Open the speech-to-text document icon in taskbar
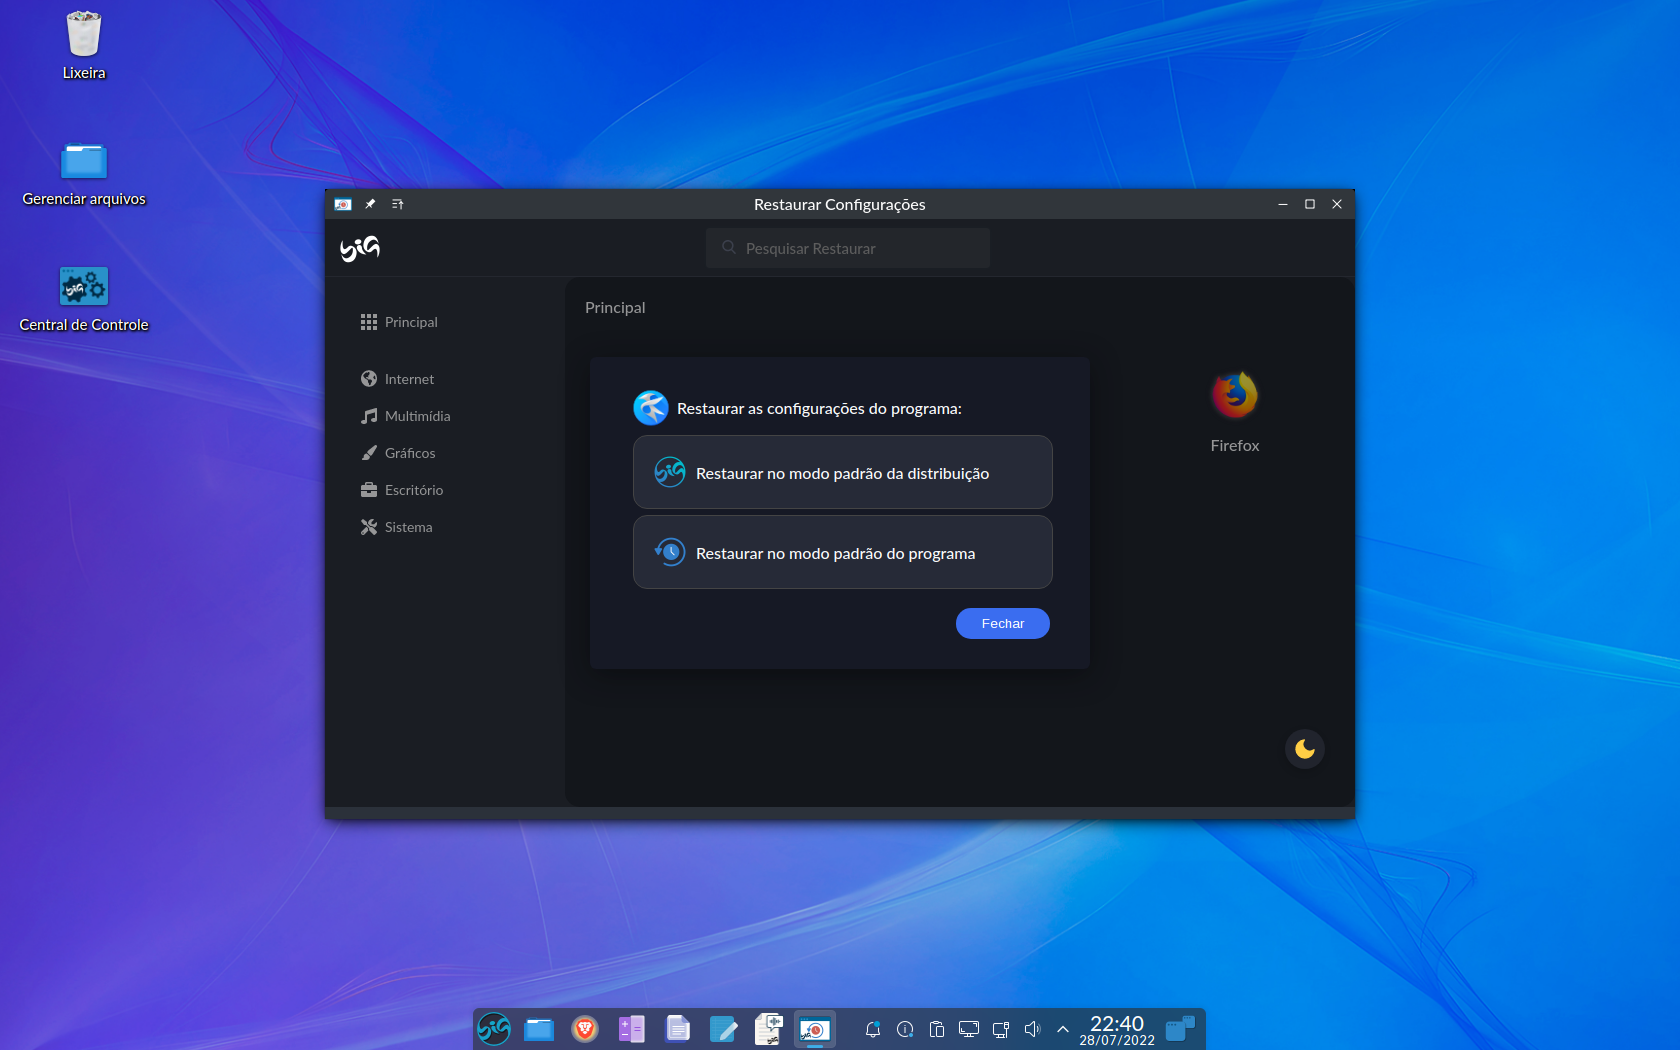This screenshot has height=1050, width=1680. (769, 1029)
